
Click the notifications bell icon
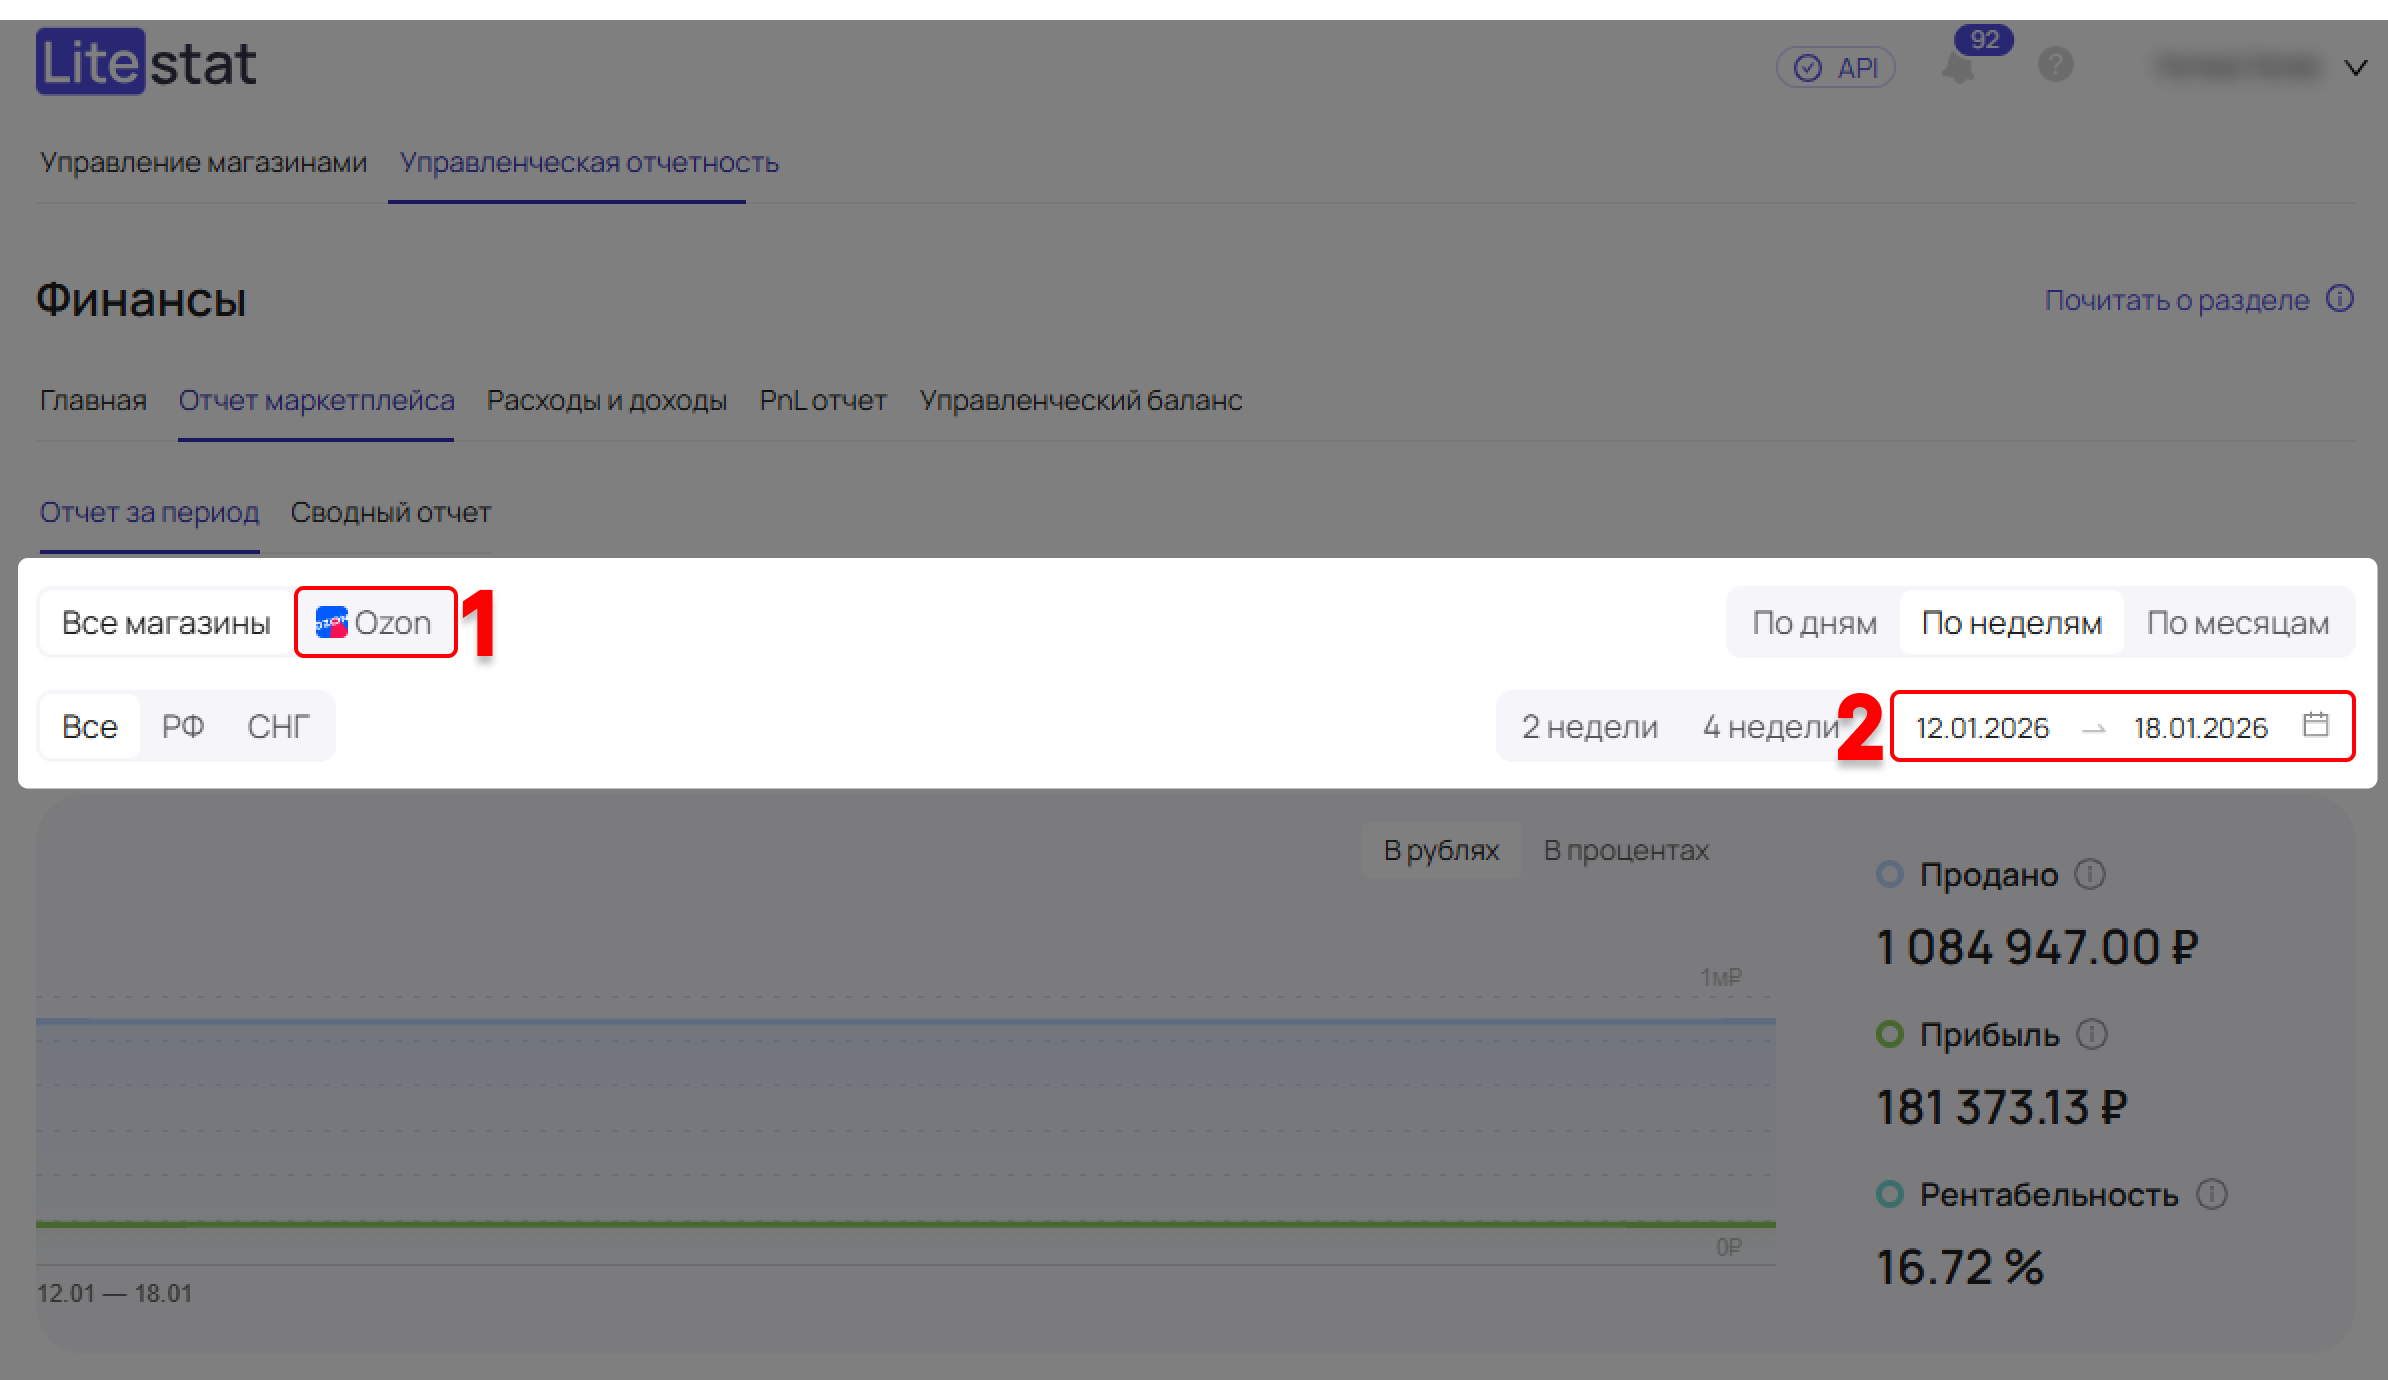tap(1958, 69)
